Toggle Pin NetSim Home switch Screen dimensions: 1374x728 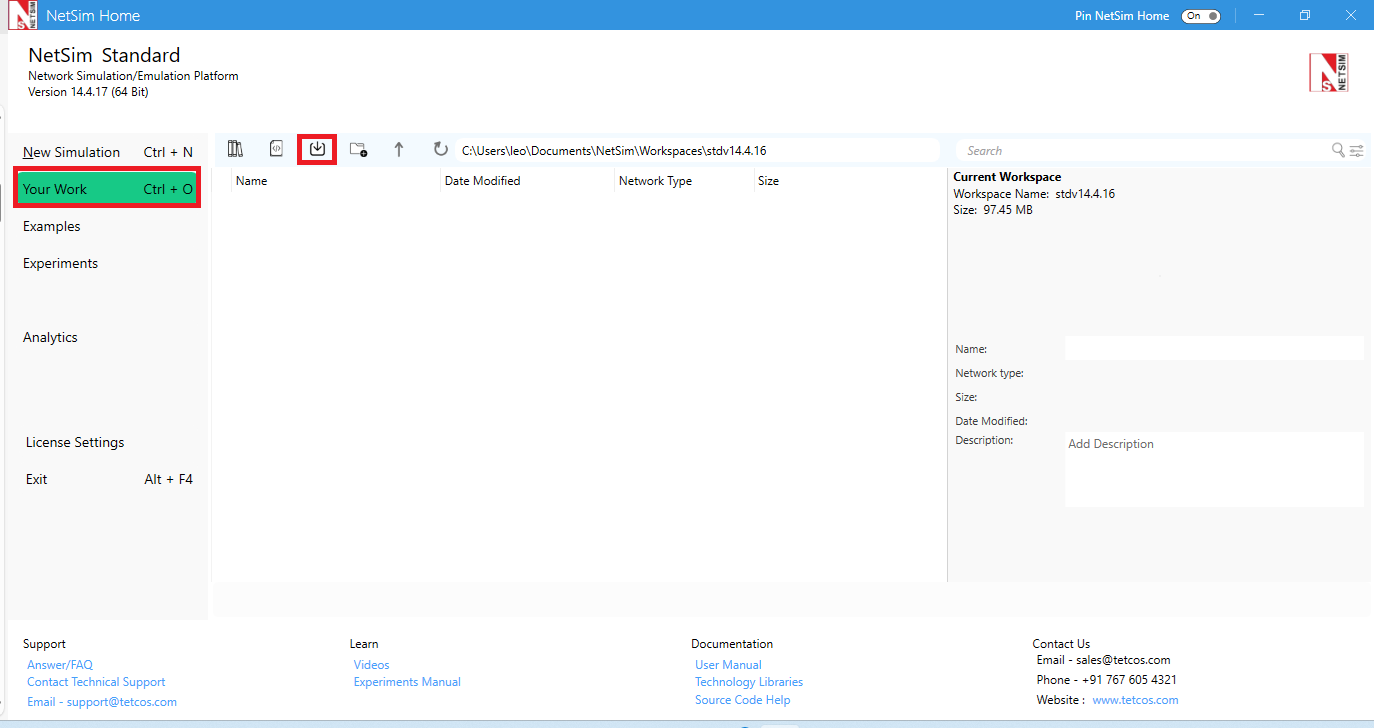click(x=1200, y=16)
